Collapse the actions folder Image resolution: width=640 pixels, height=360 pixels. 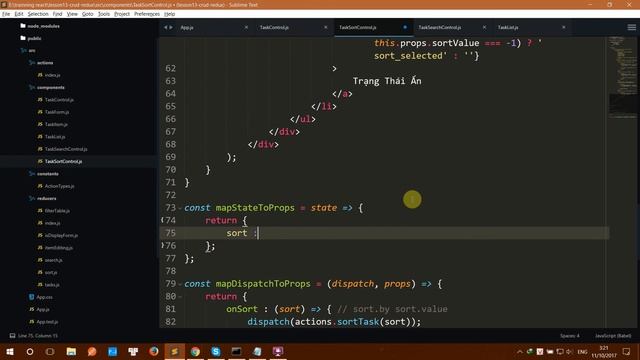pyautogui.click(x=45, y=63)
